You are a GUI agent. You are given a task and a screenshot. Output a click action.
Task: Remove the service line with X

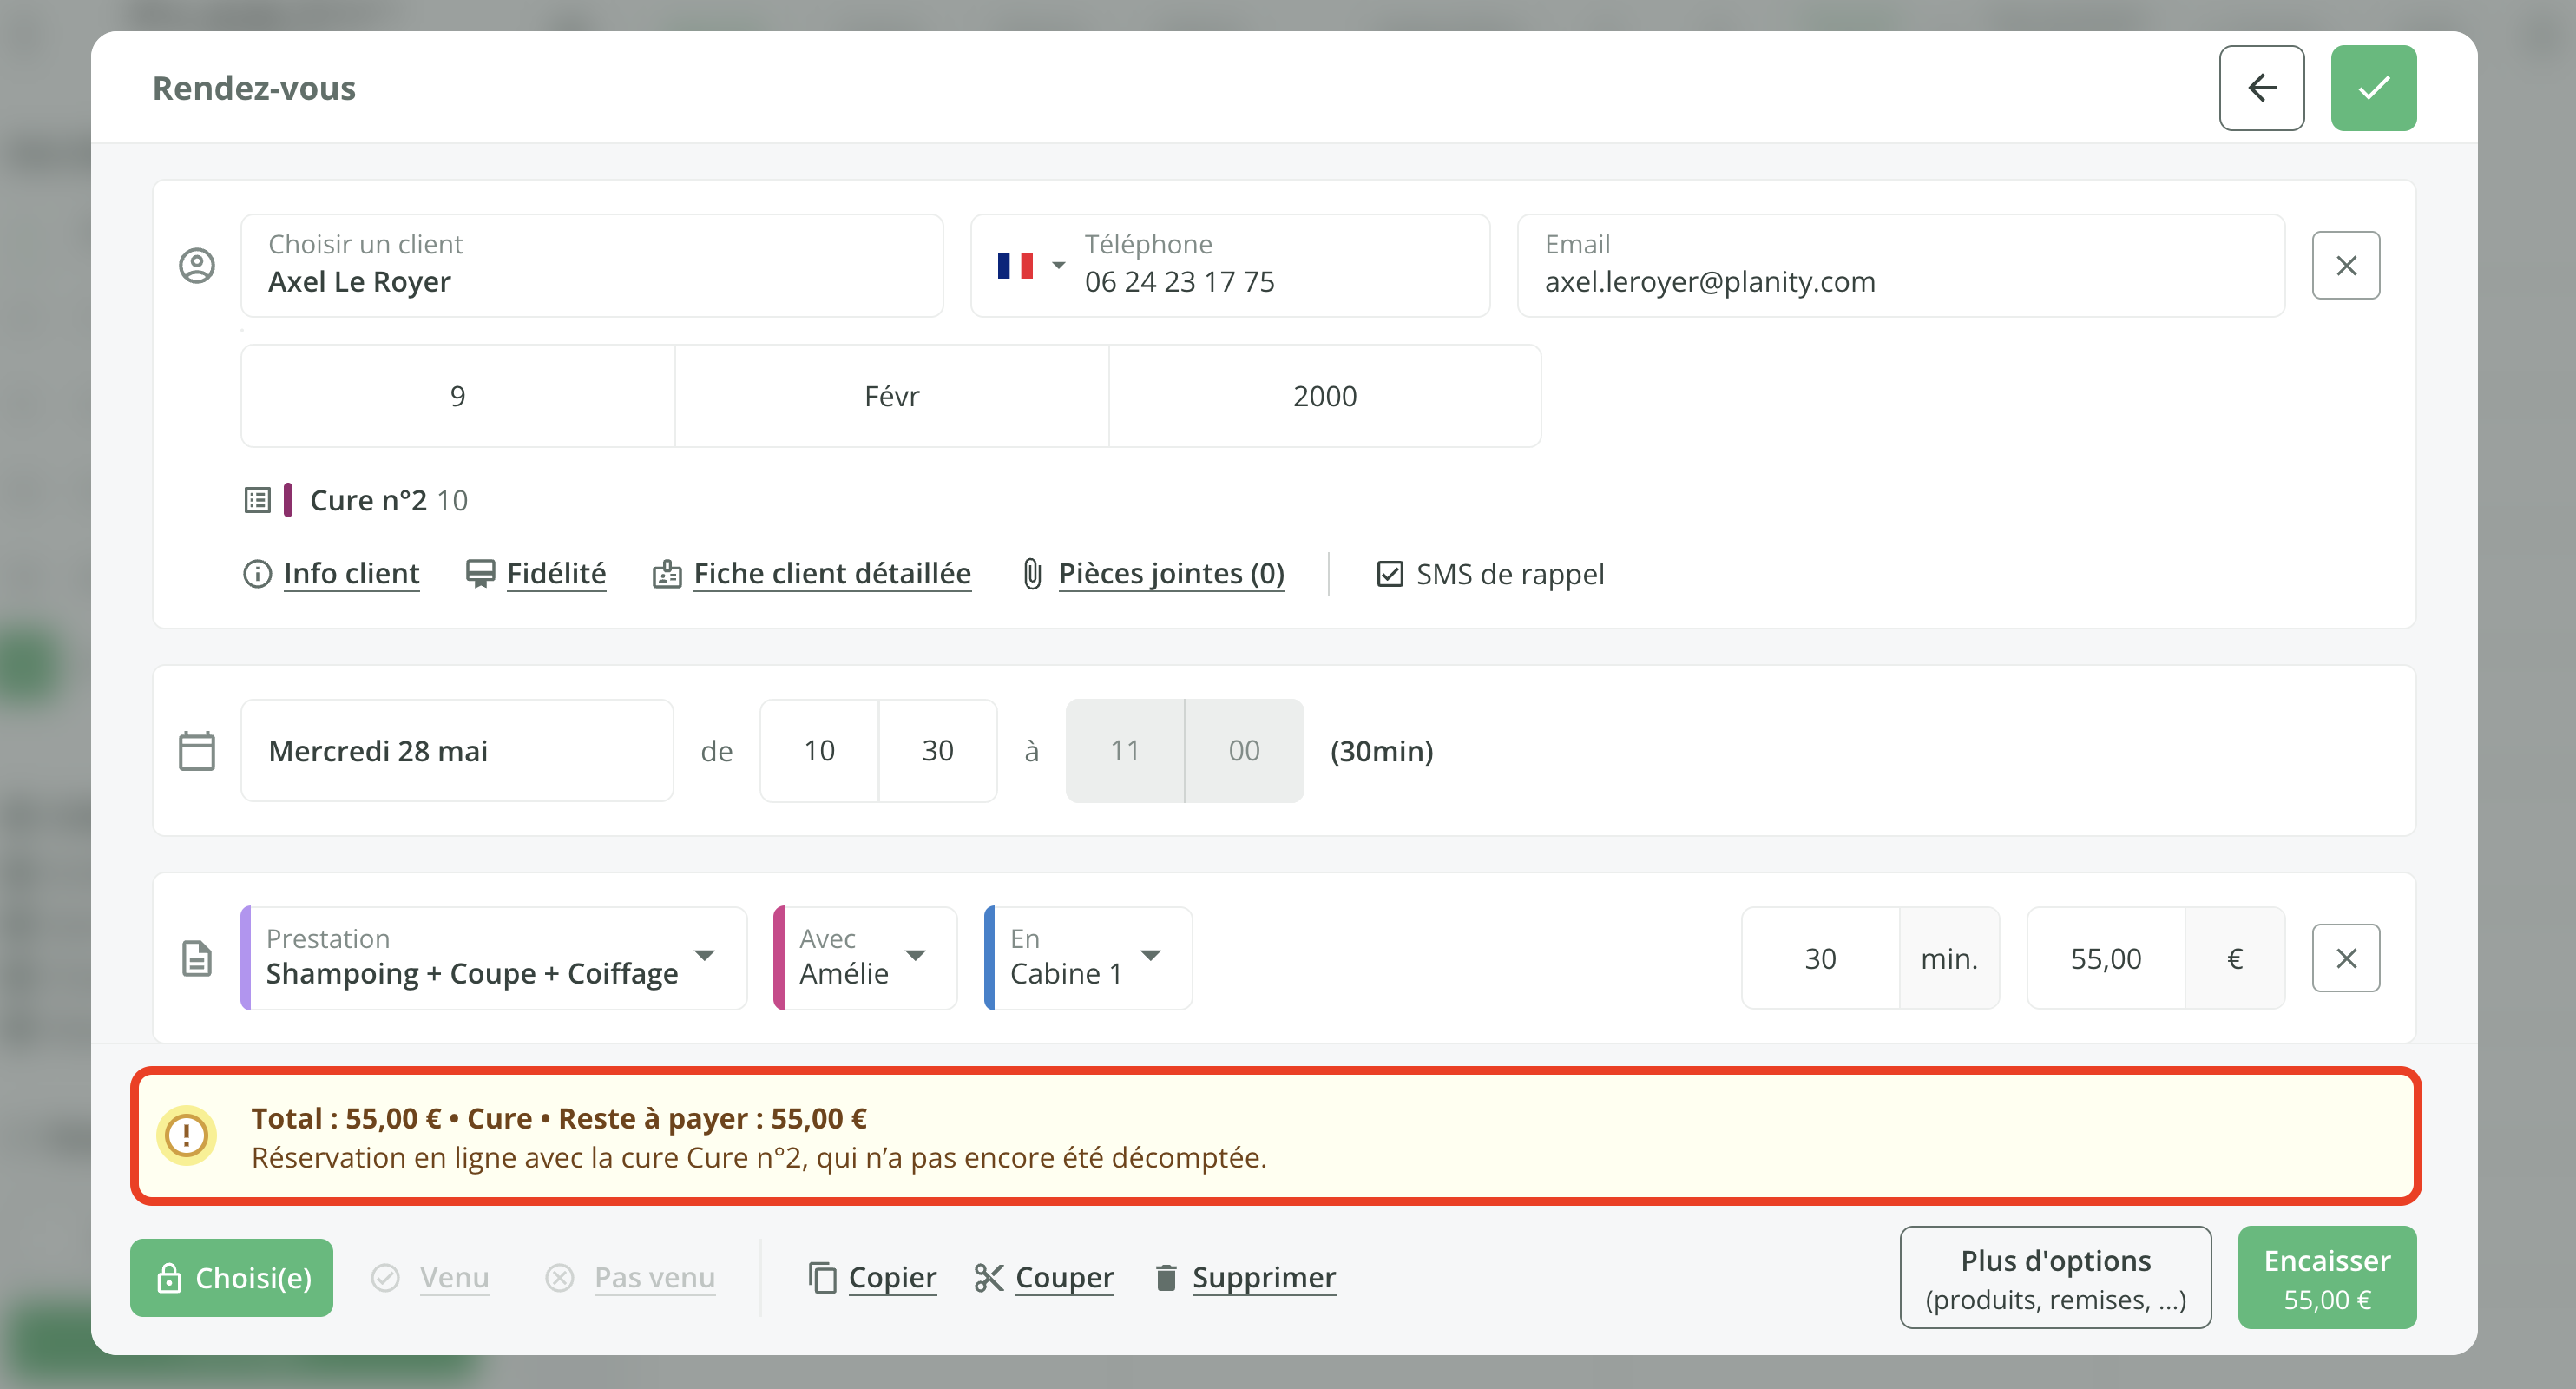pyautogui.click(x=2345, y=958)
